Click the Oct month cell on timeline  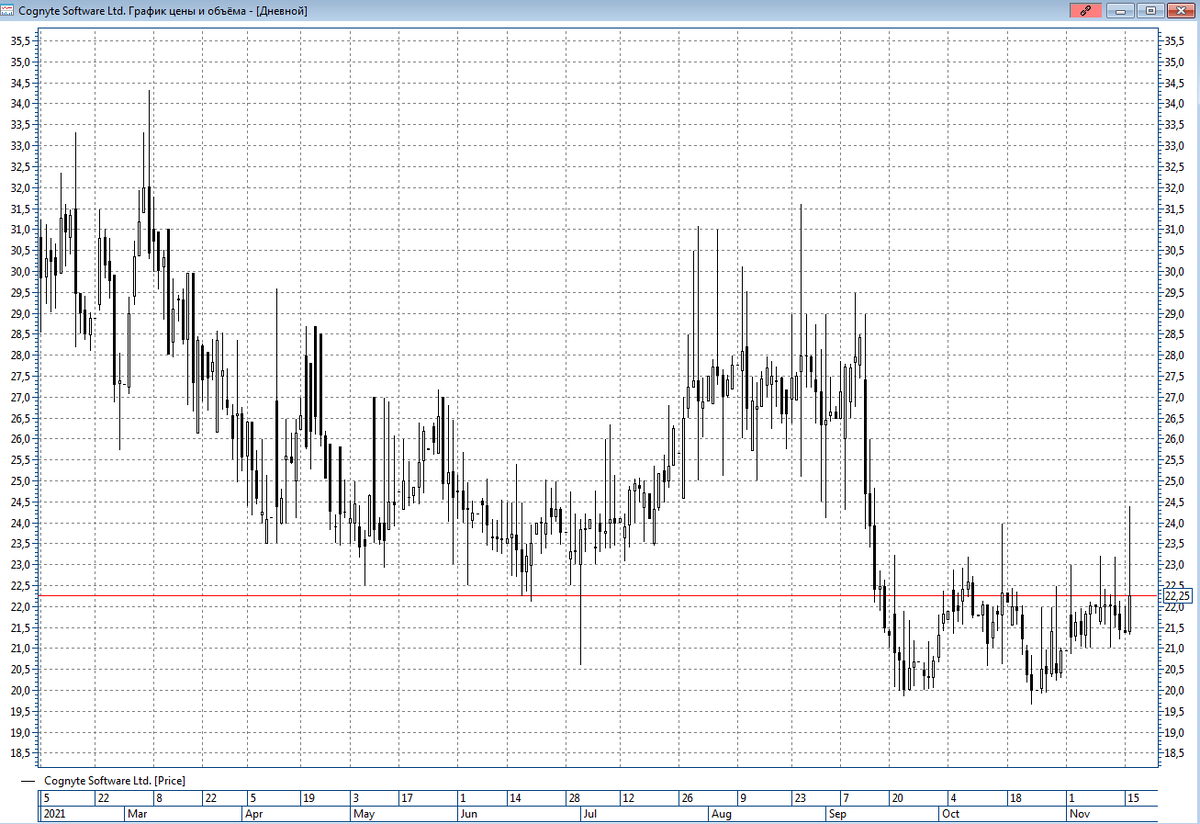pyautogui.click(x=1002, y=814)
